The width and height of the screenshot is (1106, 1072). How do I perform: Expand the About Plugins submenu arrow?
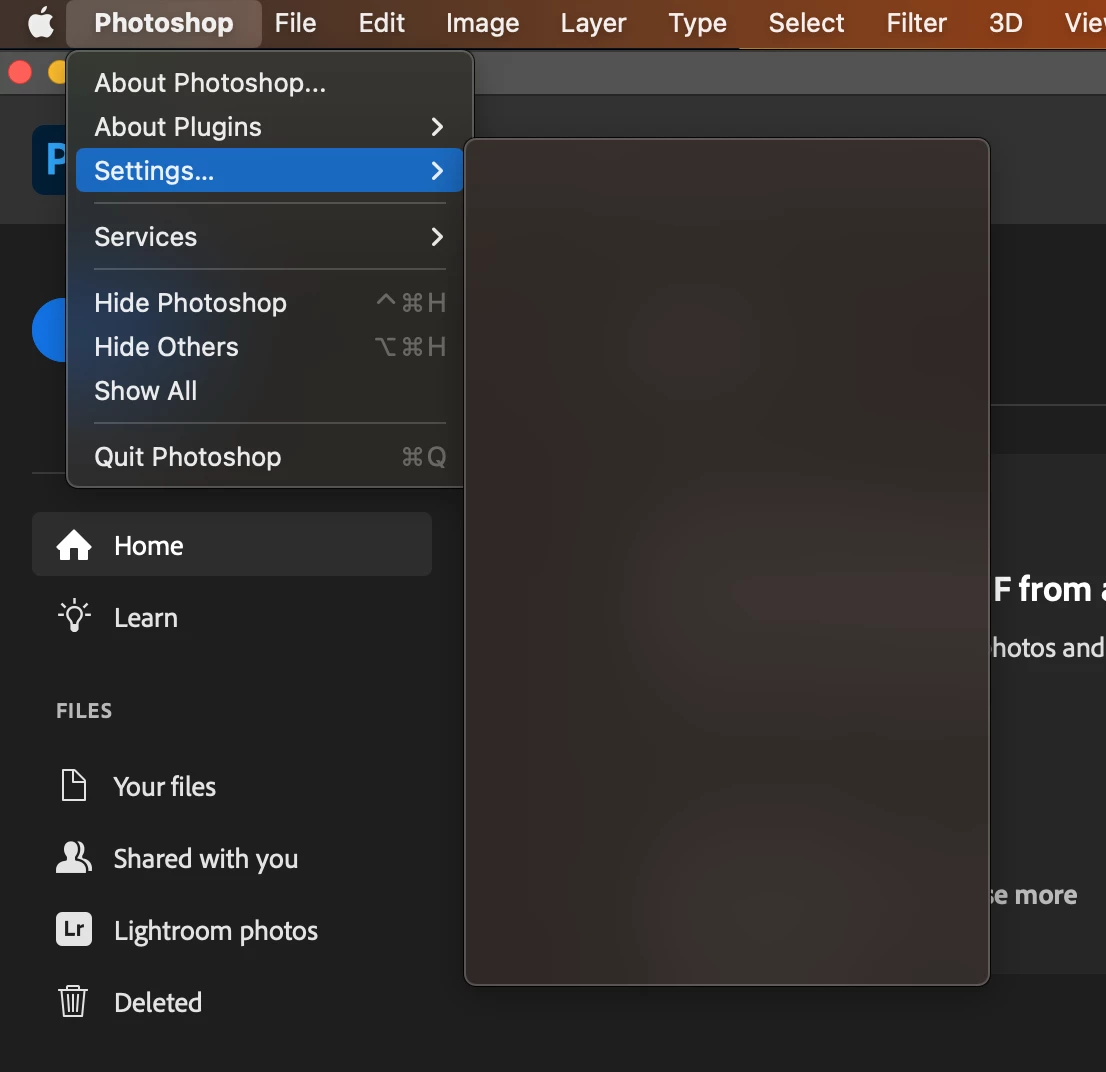pyautogui.click(x=437, y=127)
